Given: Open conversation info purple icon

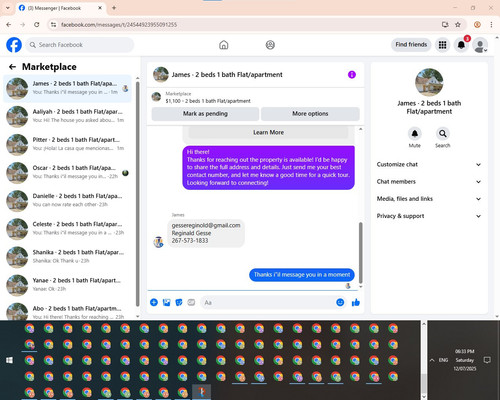Looking at the screenshot, I should (x=352, y=75).
